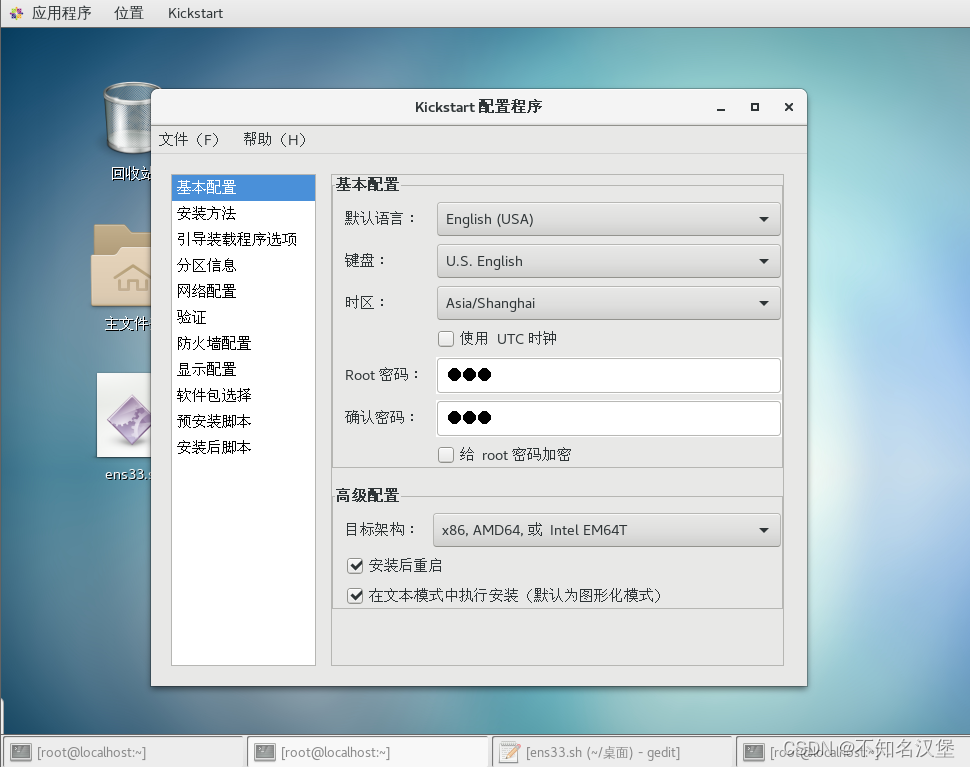Open the 键盘 dropdown showing U.S. English

point(608,261)
